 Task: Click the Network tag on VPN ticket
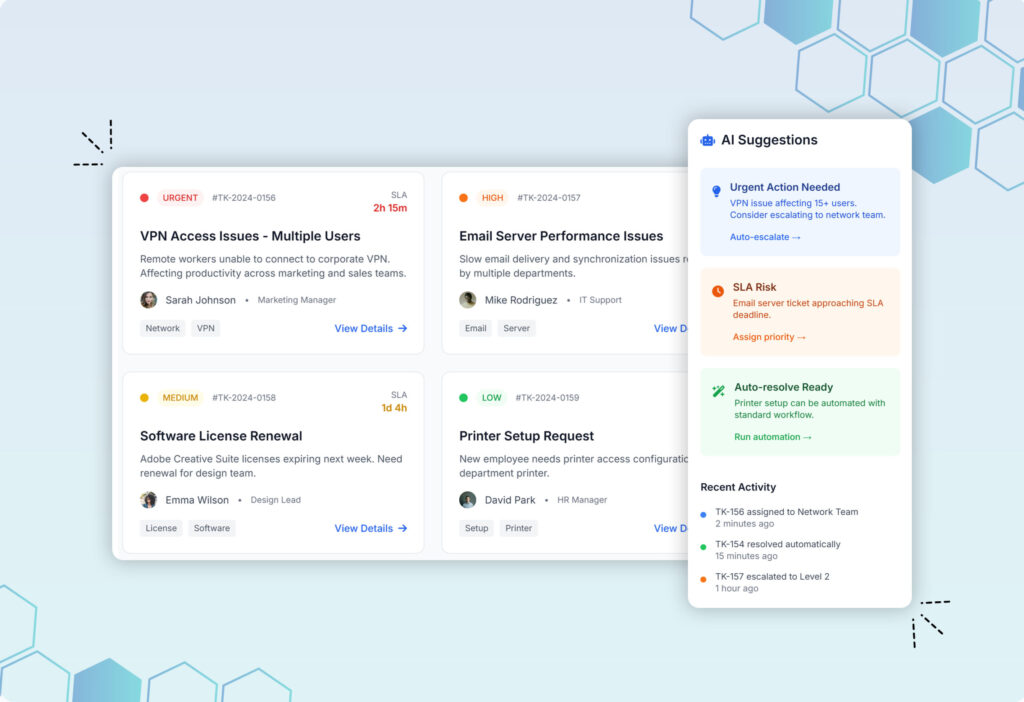[162, 328]
